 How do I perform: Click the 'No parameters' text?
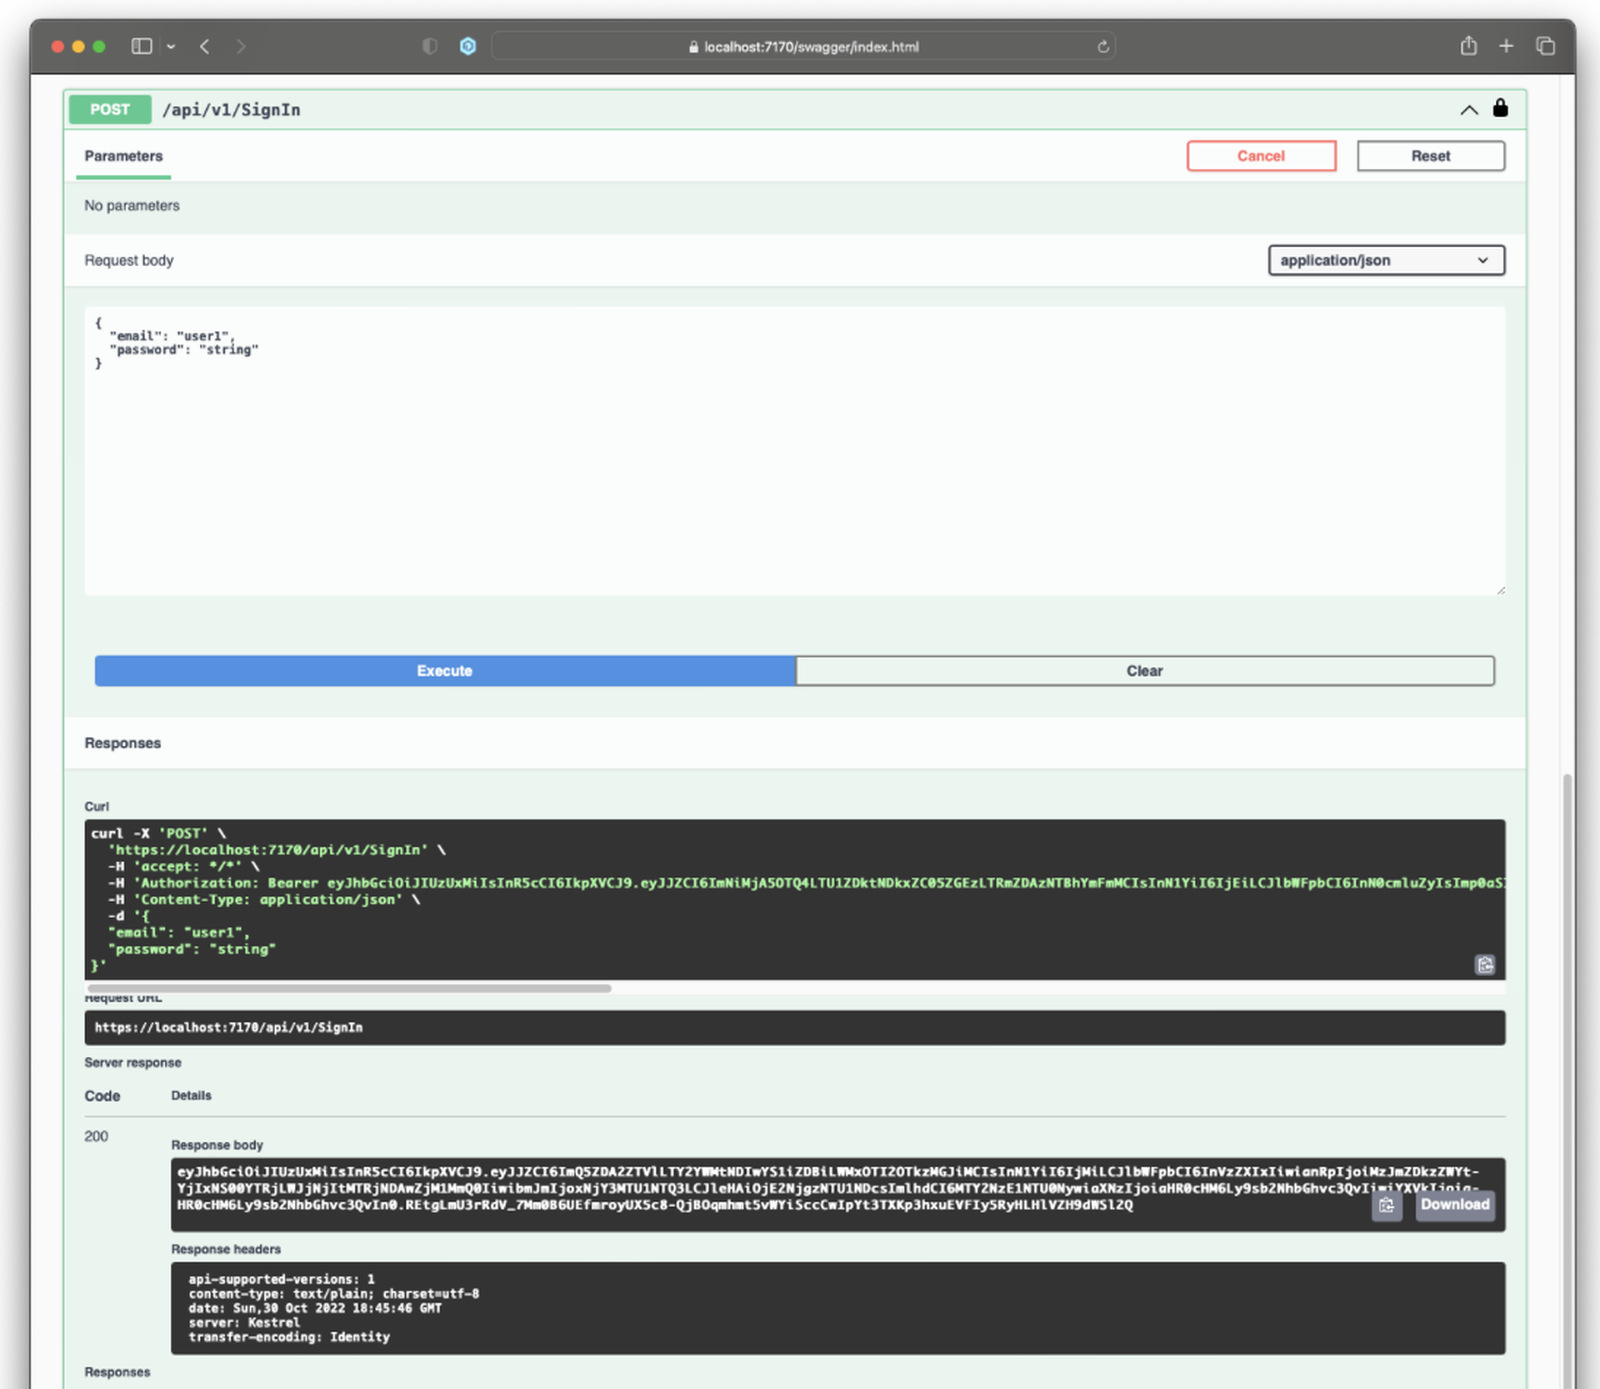click(132, 206)
